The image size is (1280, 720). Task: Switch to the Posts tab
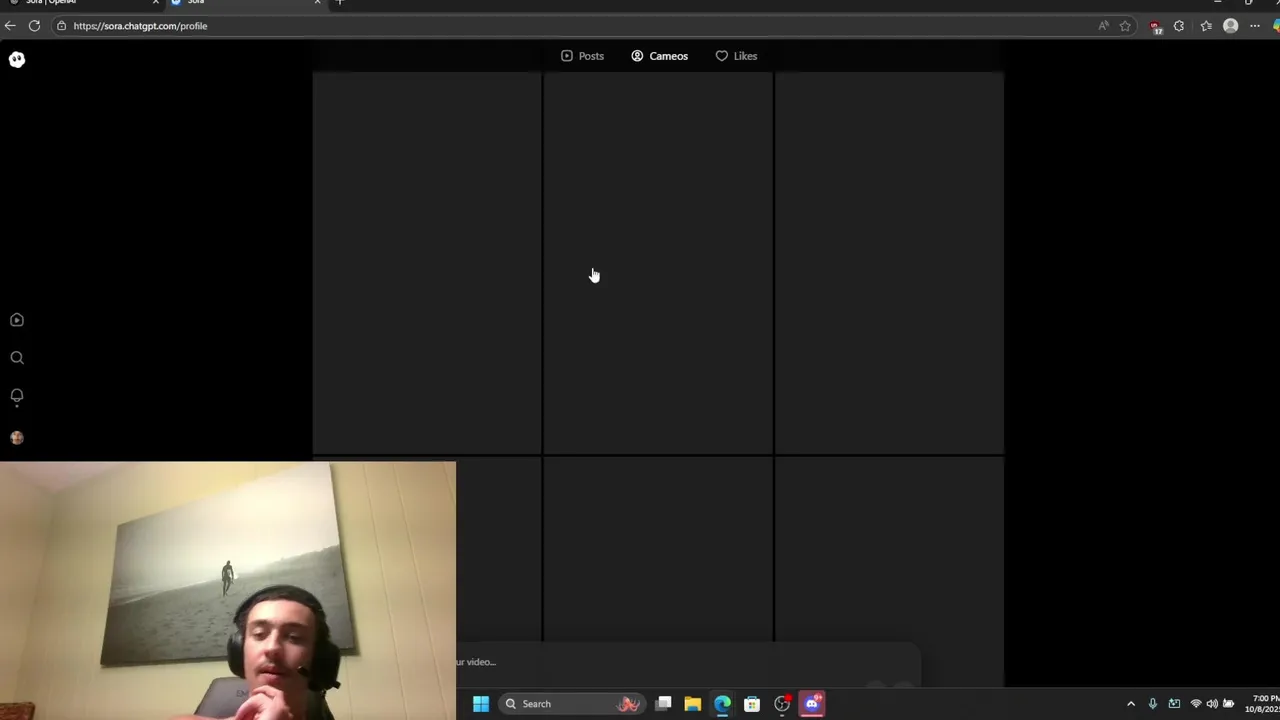coord(582,56)
